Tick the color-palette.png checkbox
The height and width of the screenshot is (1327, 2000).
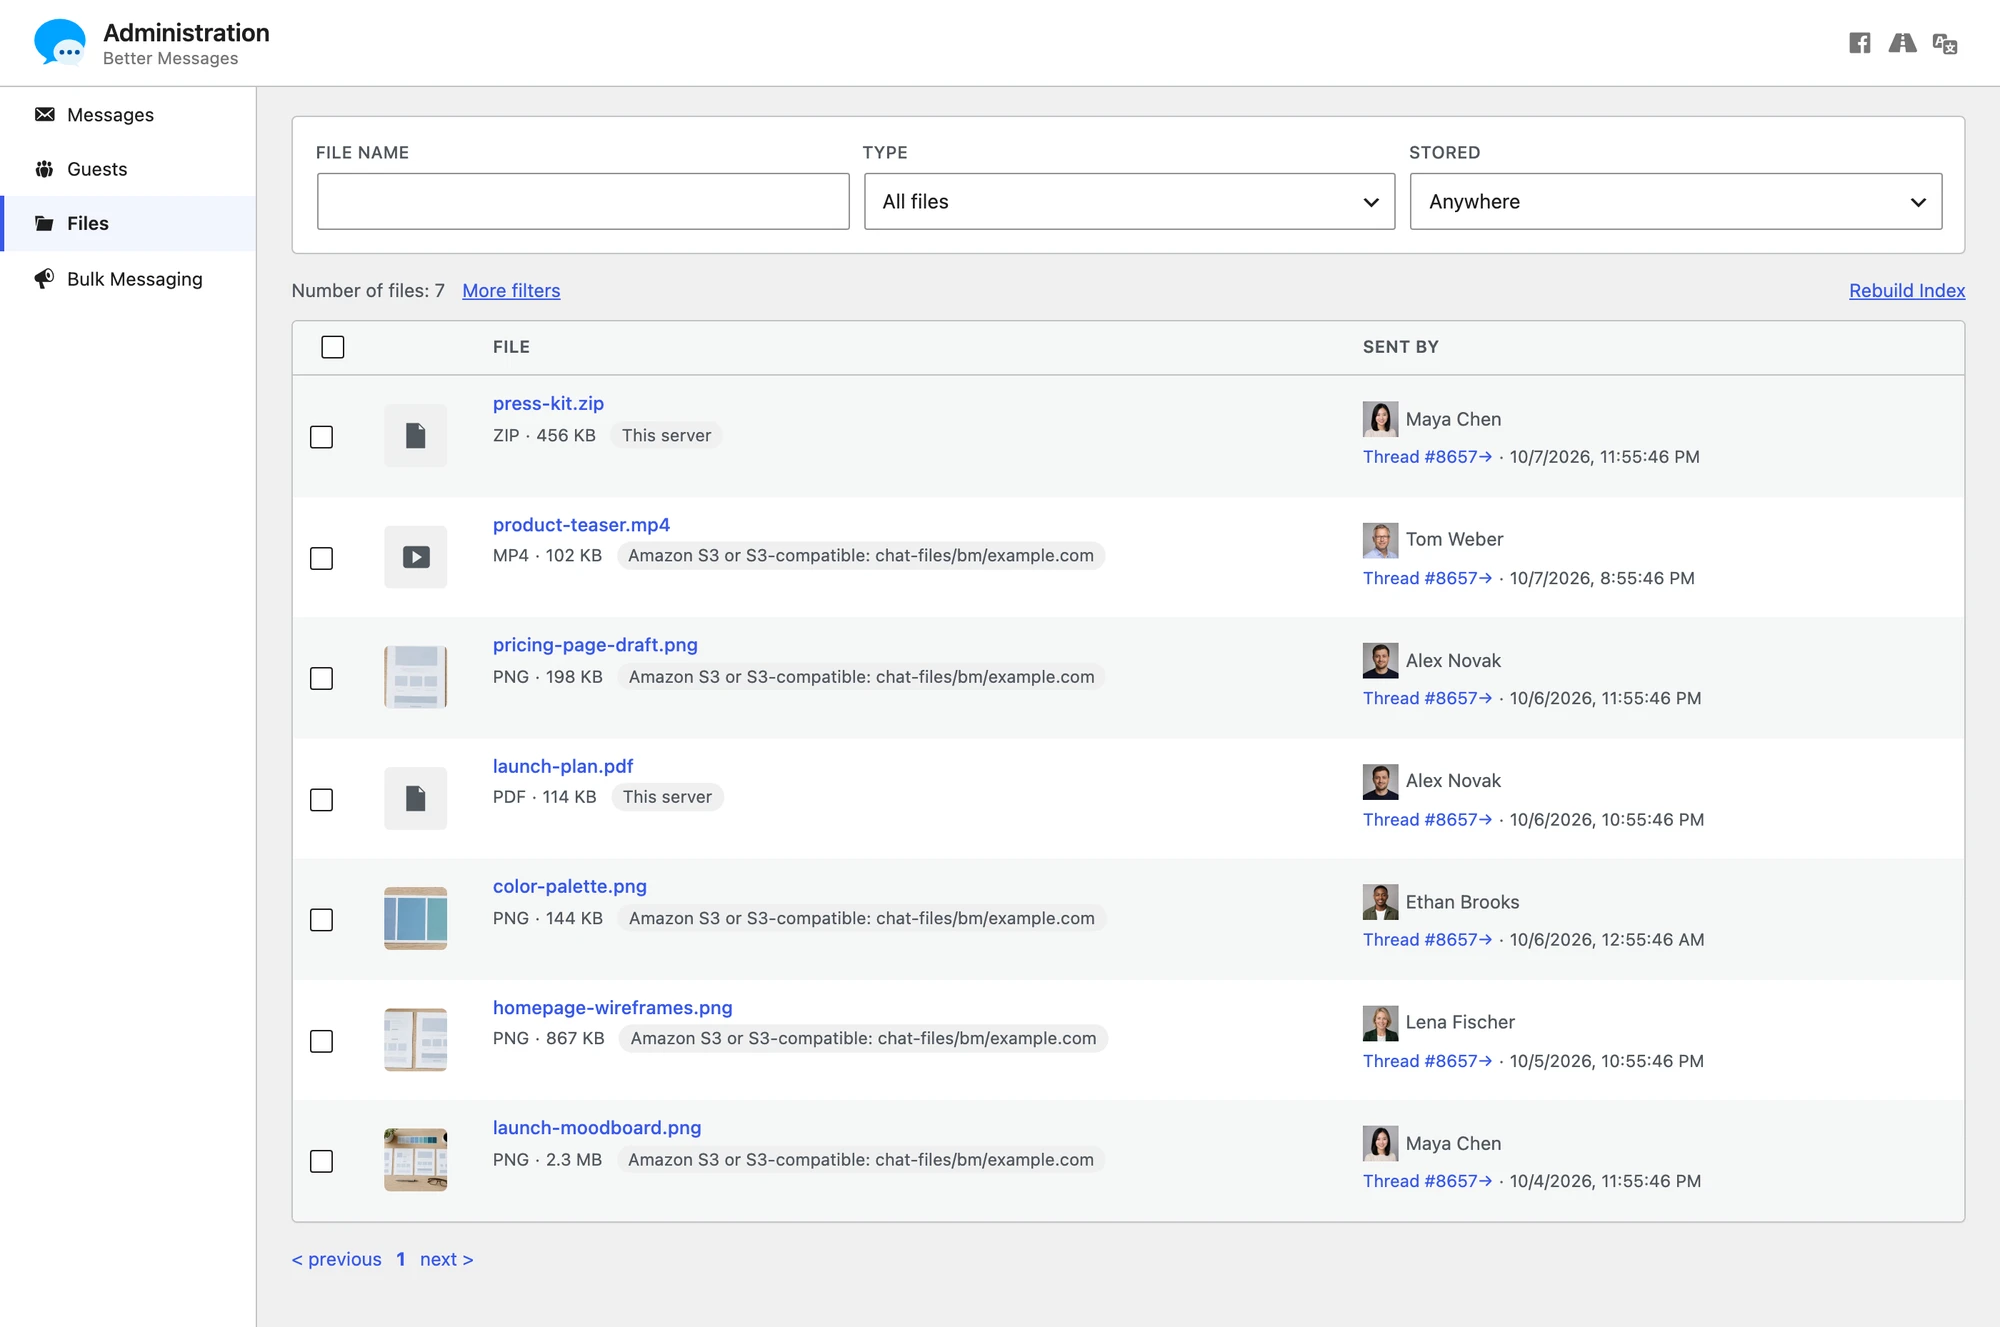(x=321, y=920)
